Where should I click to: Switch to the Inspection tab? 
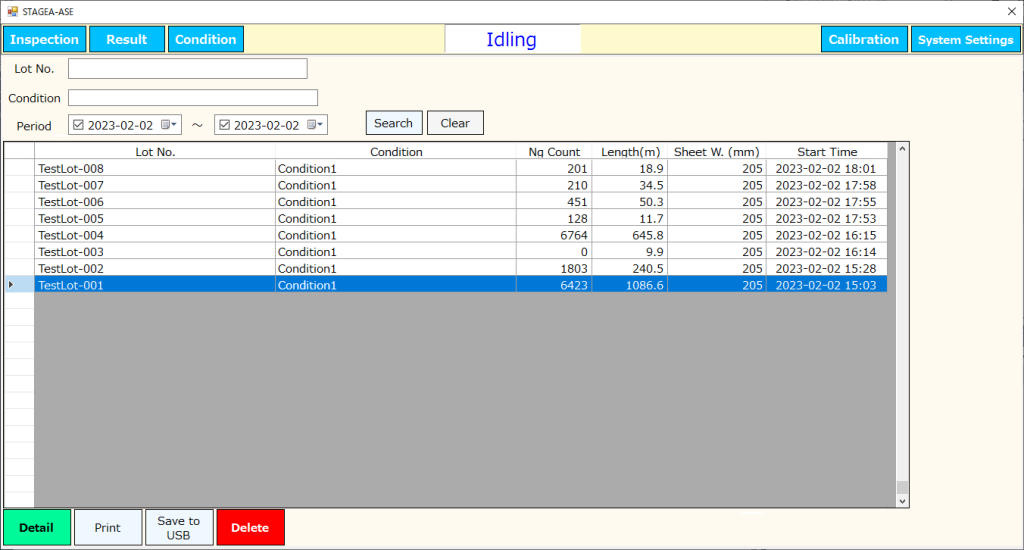point(44,39)
